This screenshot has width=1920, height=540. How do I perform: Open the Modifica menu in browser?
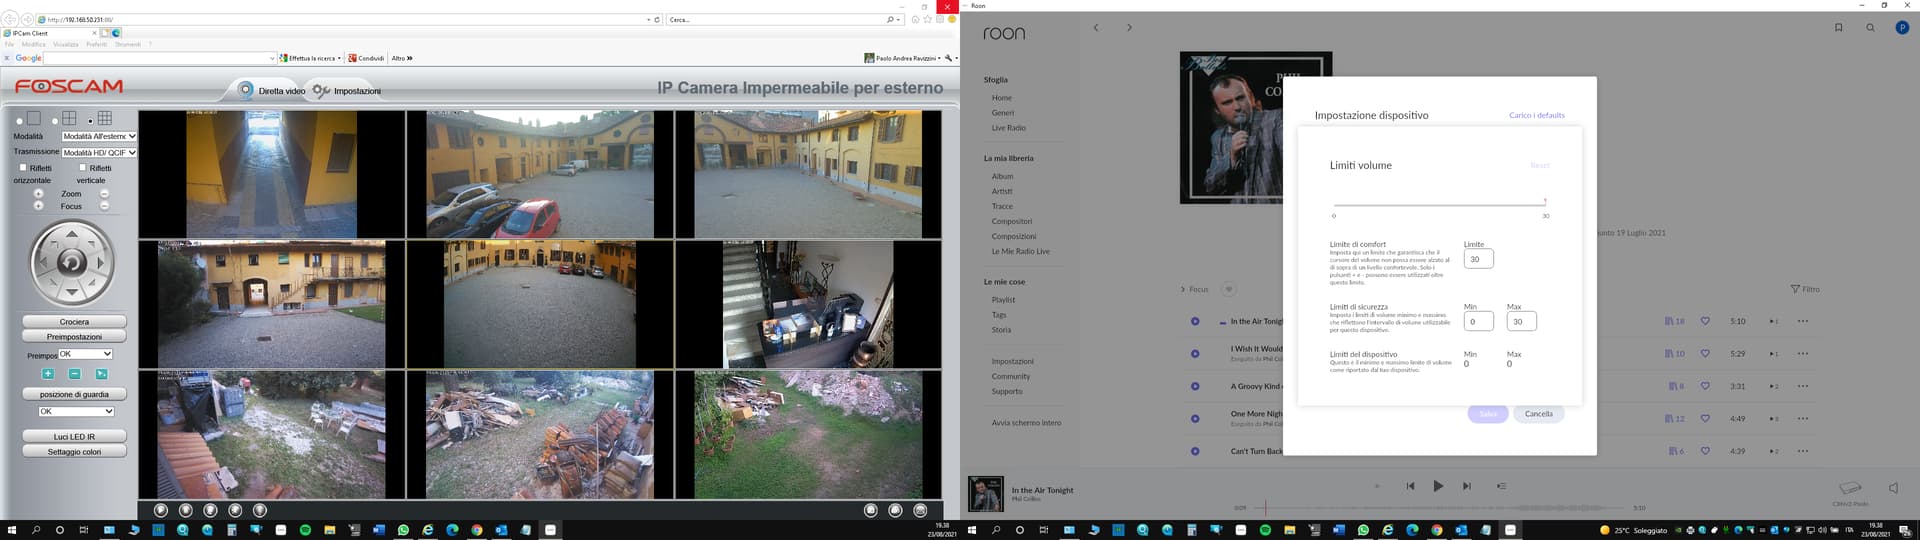pyautogui.click(x=33, y=44)
